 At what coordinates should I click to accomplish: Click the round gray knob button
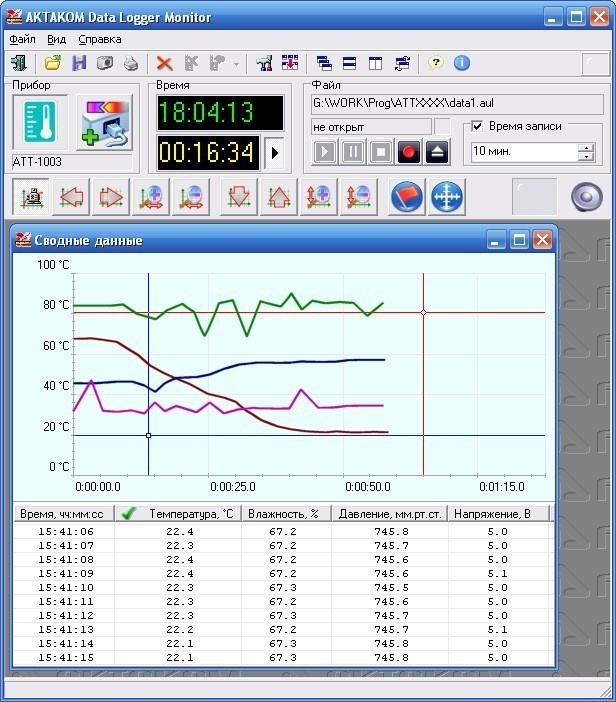coord(587,197)
